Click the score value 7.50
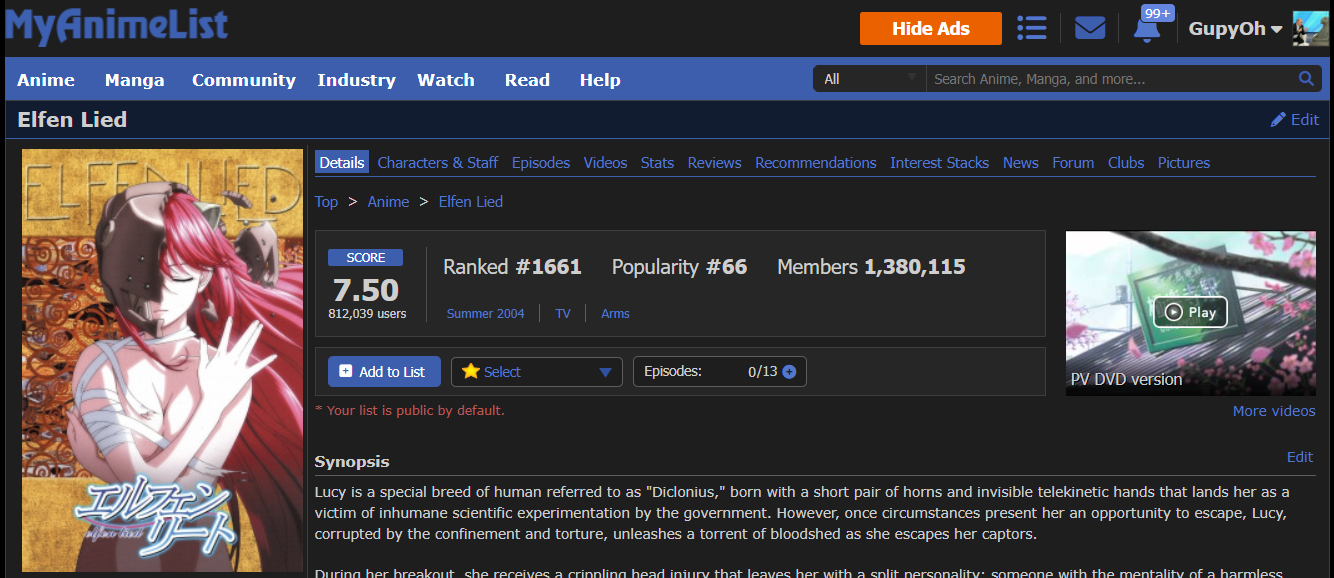The width and height of the screenshot is (1334, 578). (x=366, y=290)
